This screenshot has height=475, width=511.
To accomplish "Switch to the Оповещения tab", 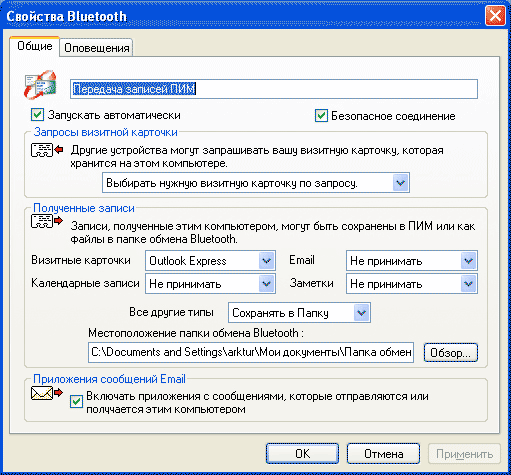I will (97, 48).
